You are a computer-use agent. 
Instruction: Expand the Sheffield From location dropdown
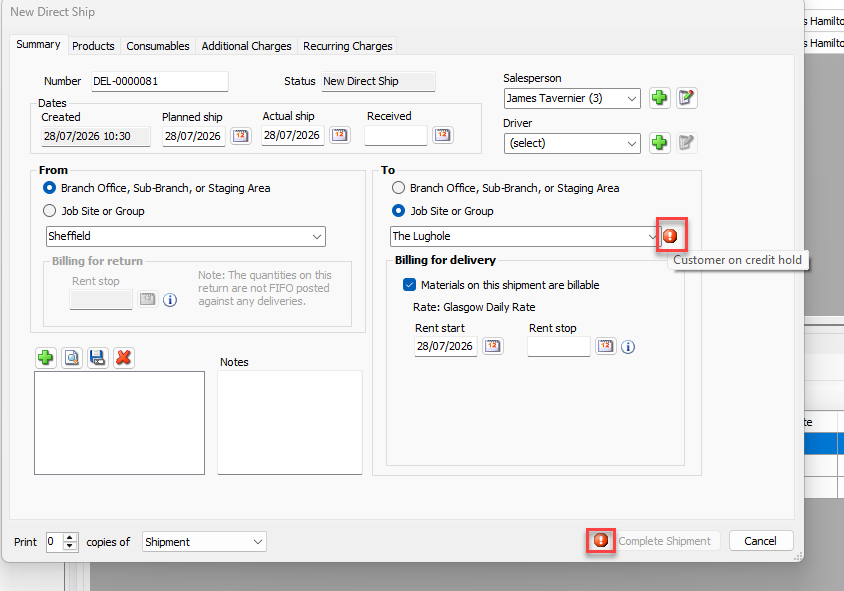pyautogui.click(x=317, y=236)
